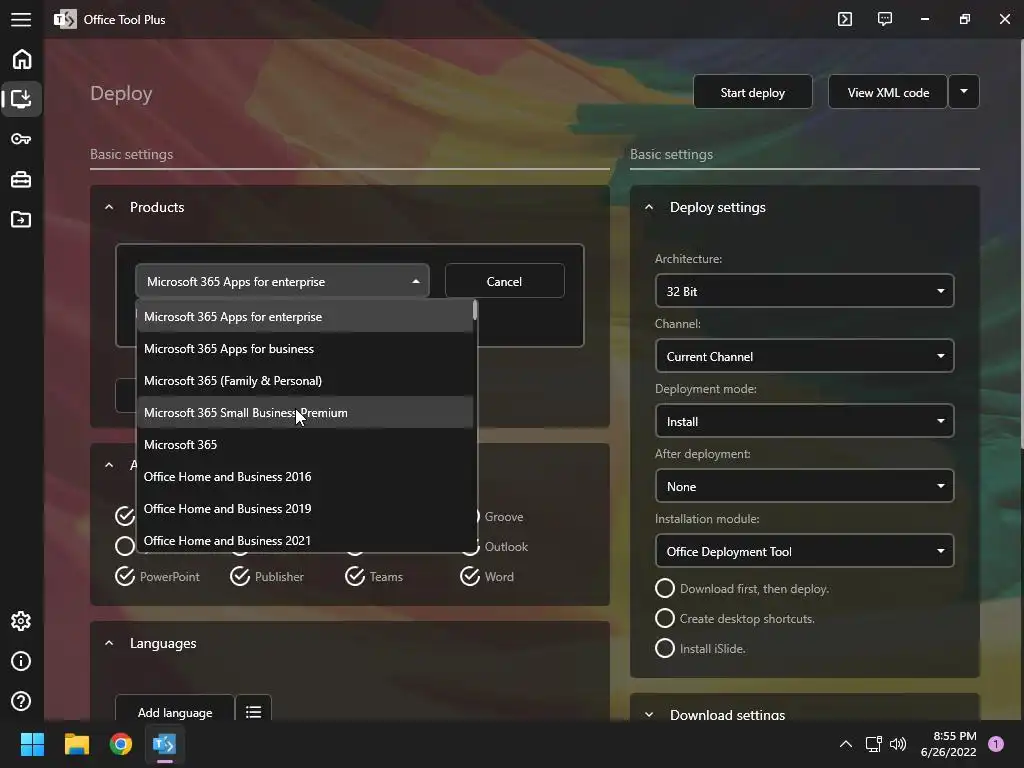Open the product selection combo box
The image size is (1024, 768).
(282, 281)
